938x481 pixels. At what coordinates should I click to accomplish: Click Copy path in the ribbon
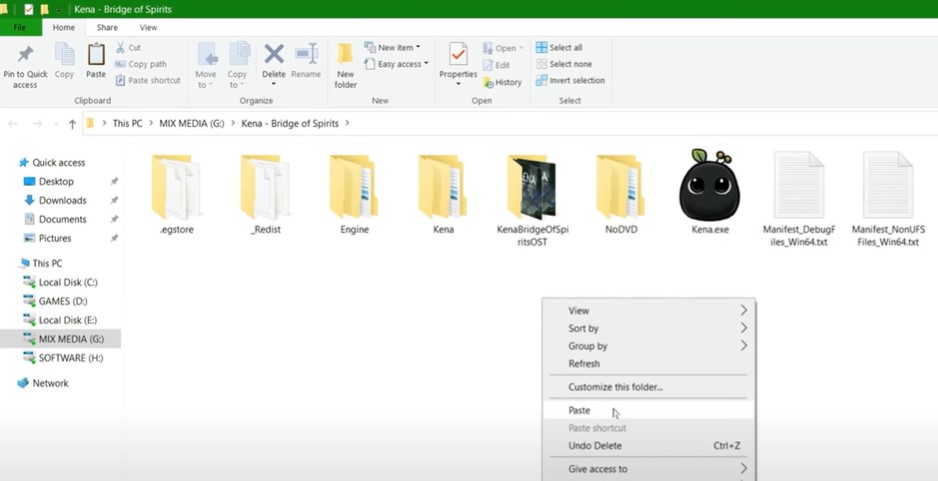tap(141, 64)
